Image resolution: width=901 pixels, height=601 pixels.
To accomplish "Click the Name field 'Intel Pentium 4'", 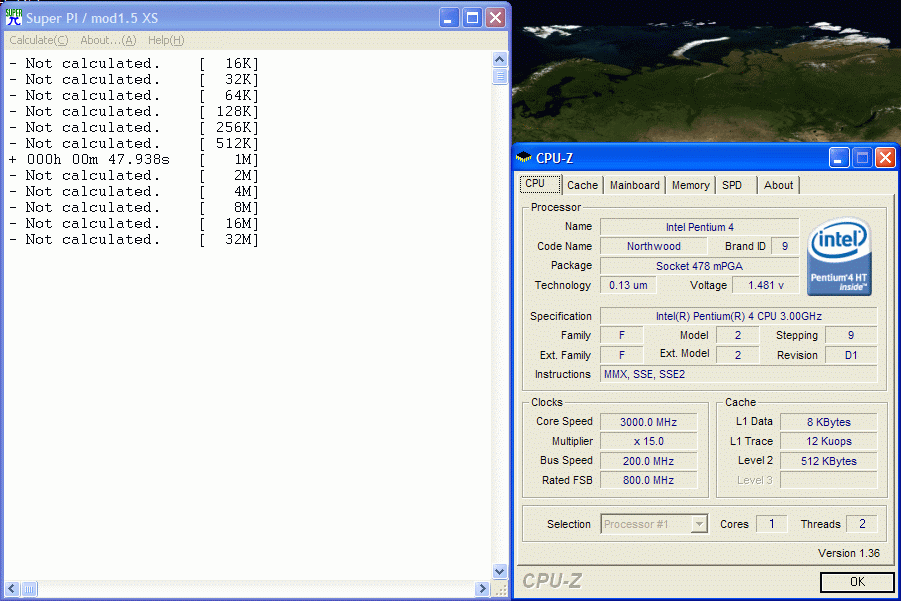I will [699, 227].
